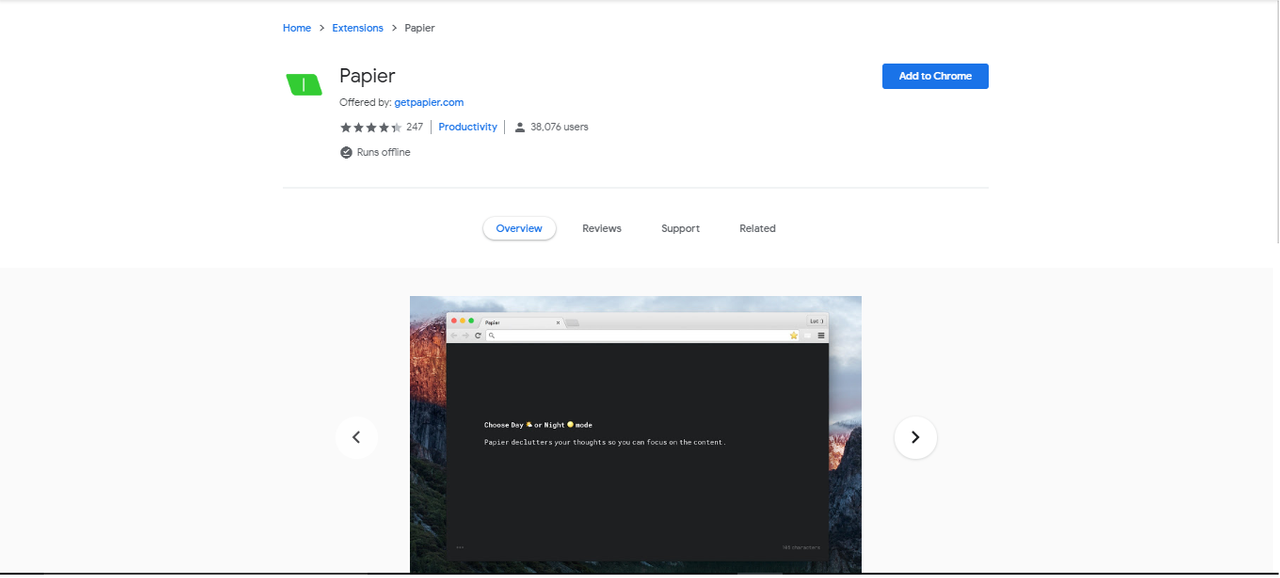1280x578 pixels.
Task: Go to the previous screenshot with the left arrow
Action: [357, 437]
